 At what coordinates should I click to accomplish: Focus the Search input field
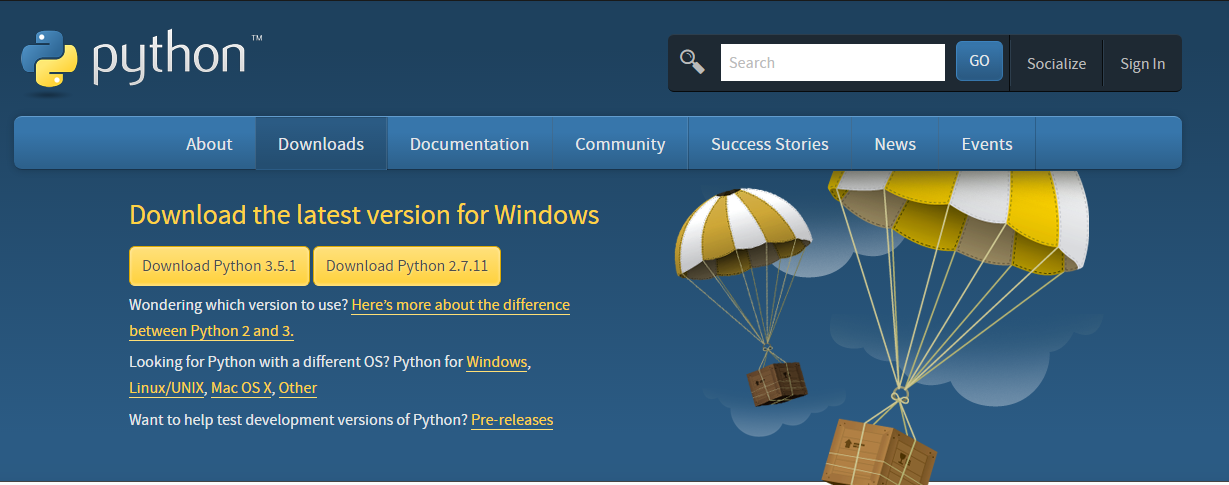[x=832, y=62]
